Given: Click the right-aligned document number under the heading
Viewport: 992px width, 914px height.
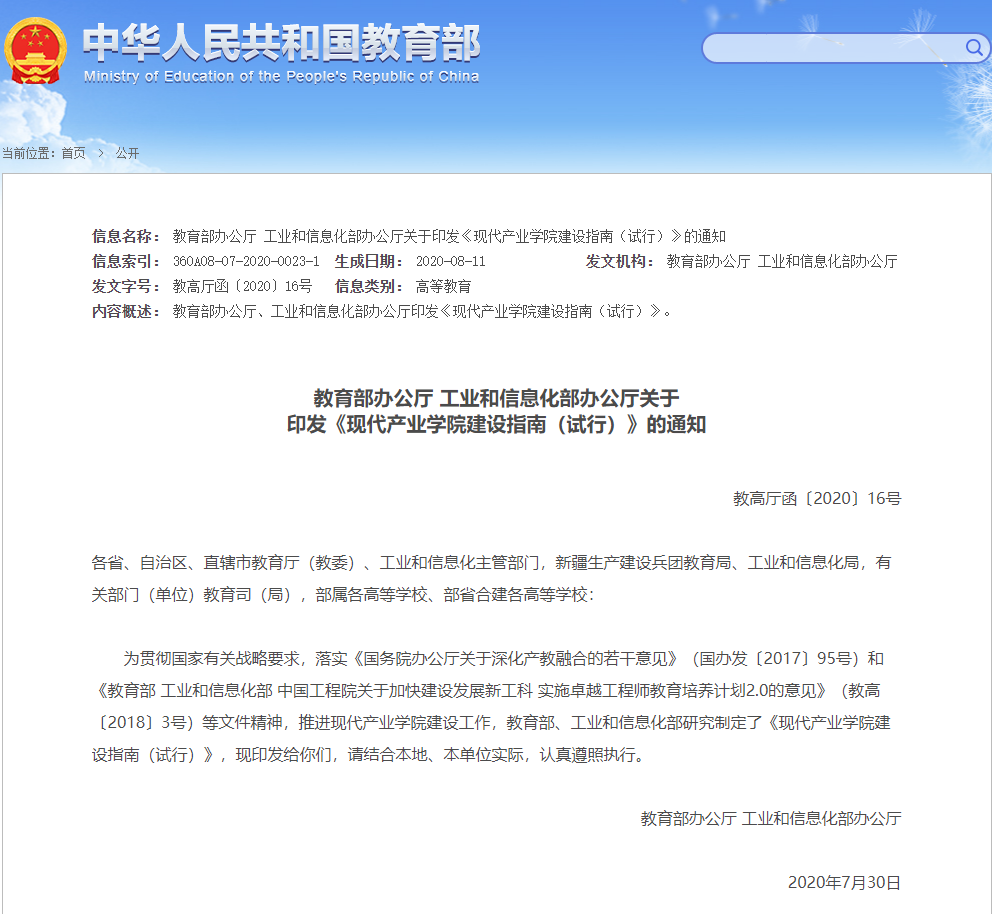Looking at the screenshot, I should 817,498.
